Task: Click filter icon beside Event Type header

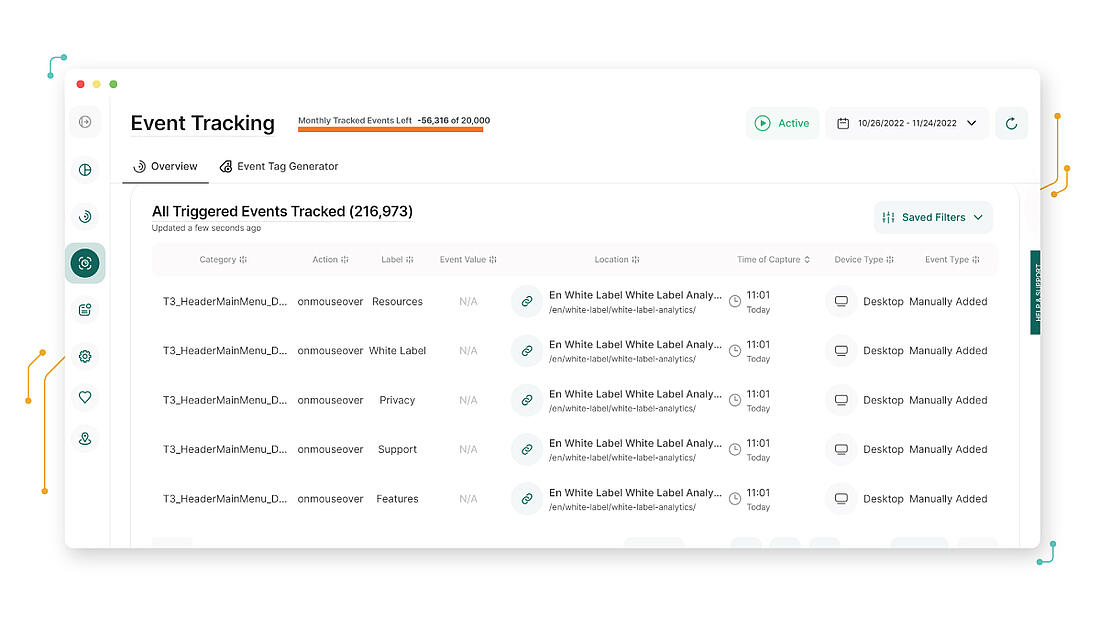Action: coord(976,260)
